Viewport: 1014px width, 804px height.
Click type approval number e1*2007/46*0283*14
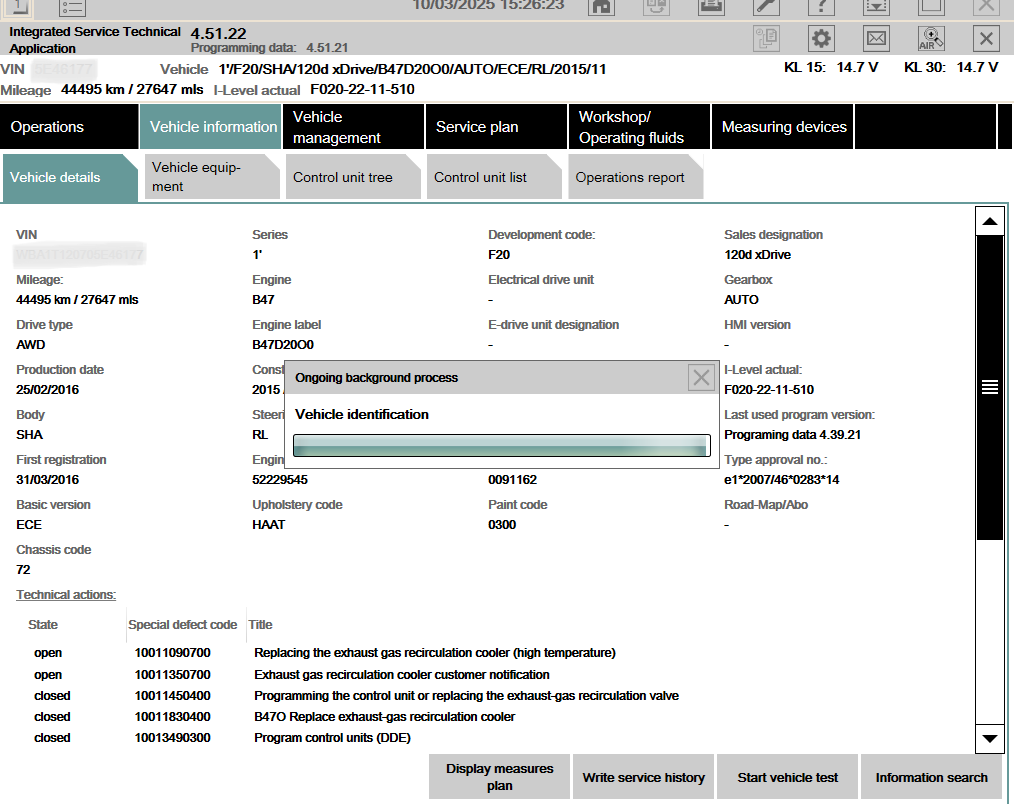[x=781, y=480]
